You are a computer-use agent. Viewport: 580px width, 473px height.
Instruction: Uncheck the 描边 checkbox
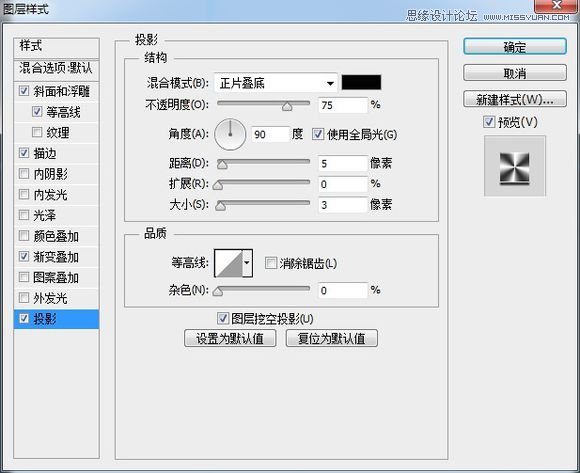24,153
